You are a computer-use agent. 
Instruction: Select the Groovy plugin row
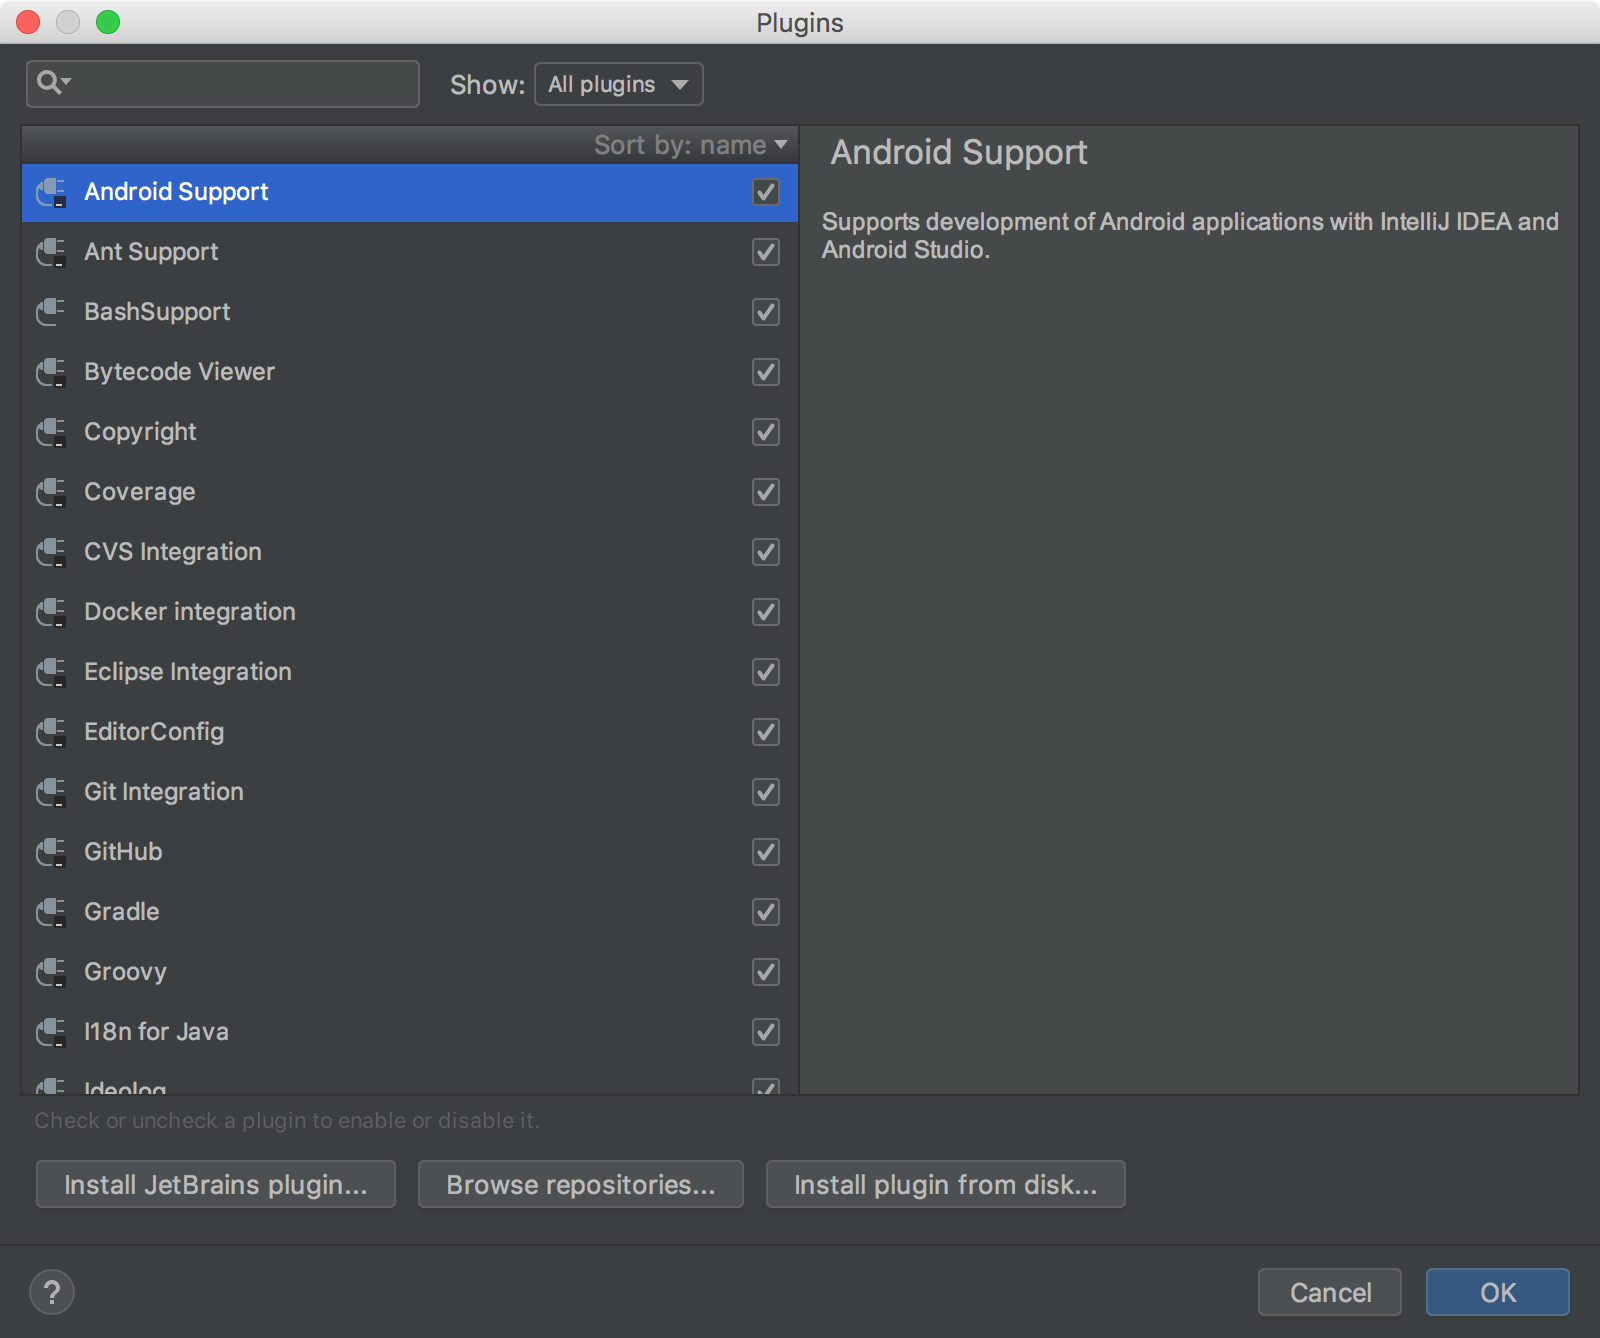coord(126,972)
